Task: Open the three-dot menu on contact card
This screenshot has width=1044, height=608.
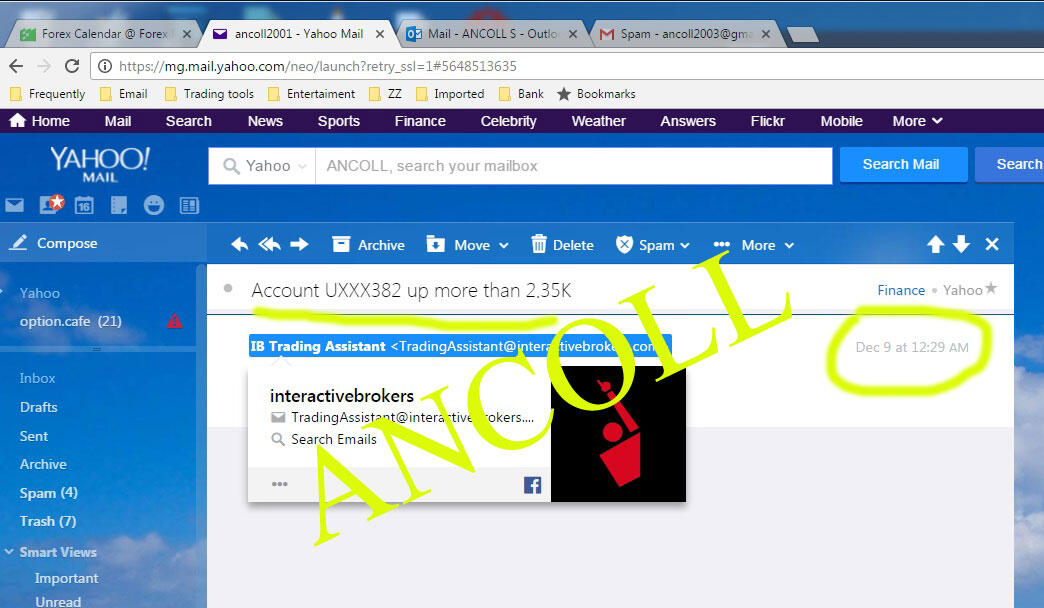Action: point(280,484)
